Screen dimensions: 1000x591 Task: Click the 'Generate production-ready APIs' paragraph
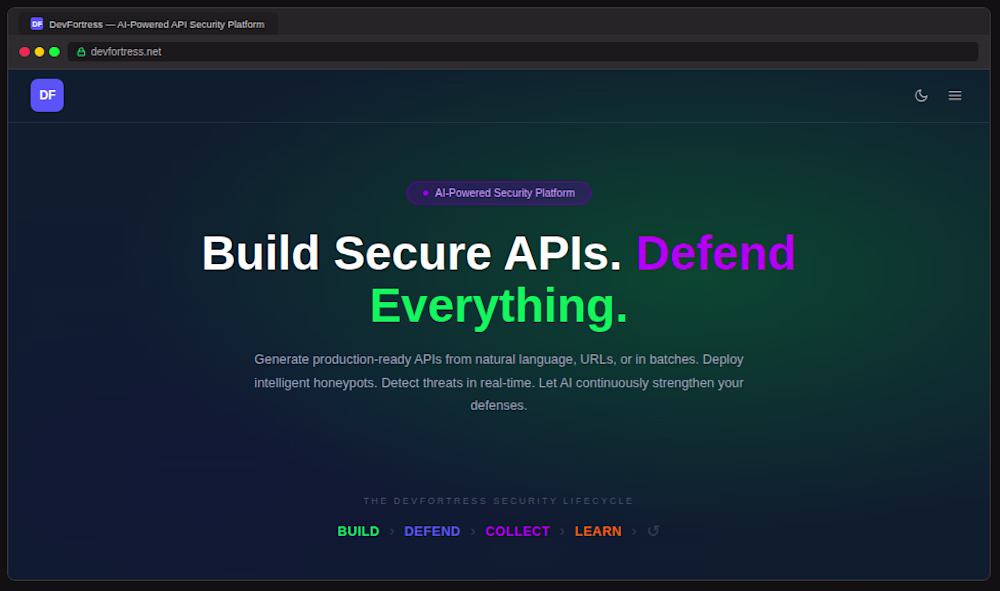(x=499, y=383)
